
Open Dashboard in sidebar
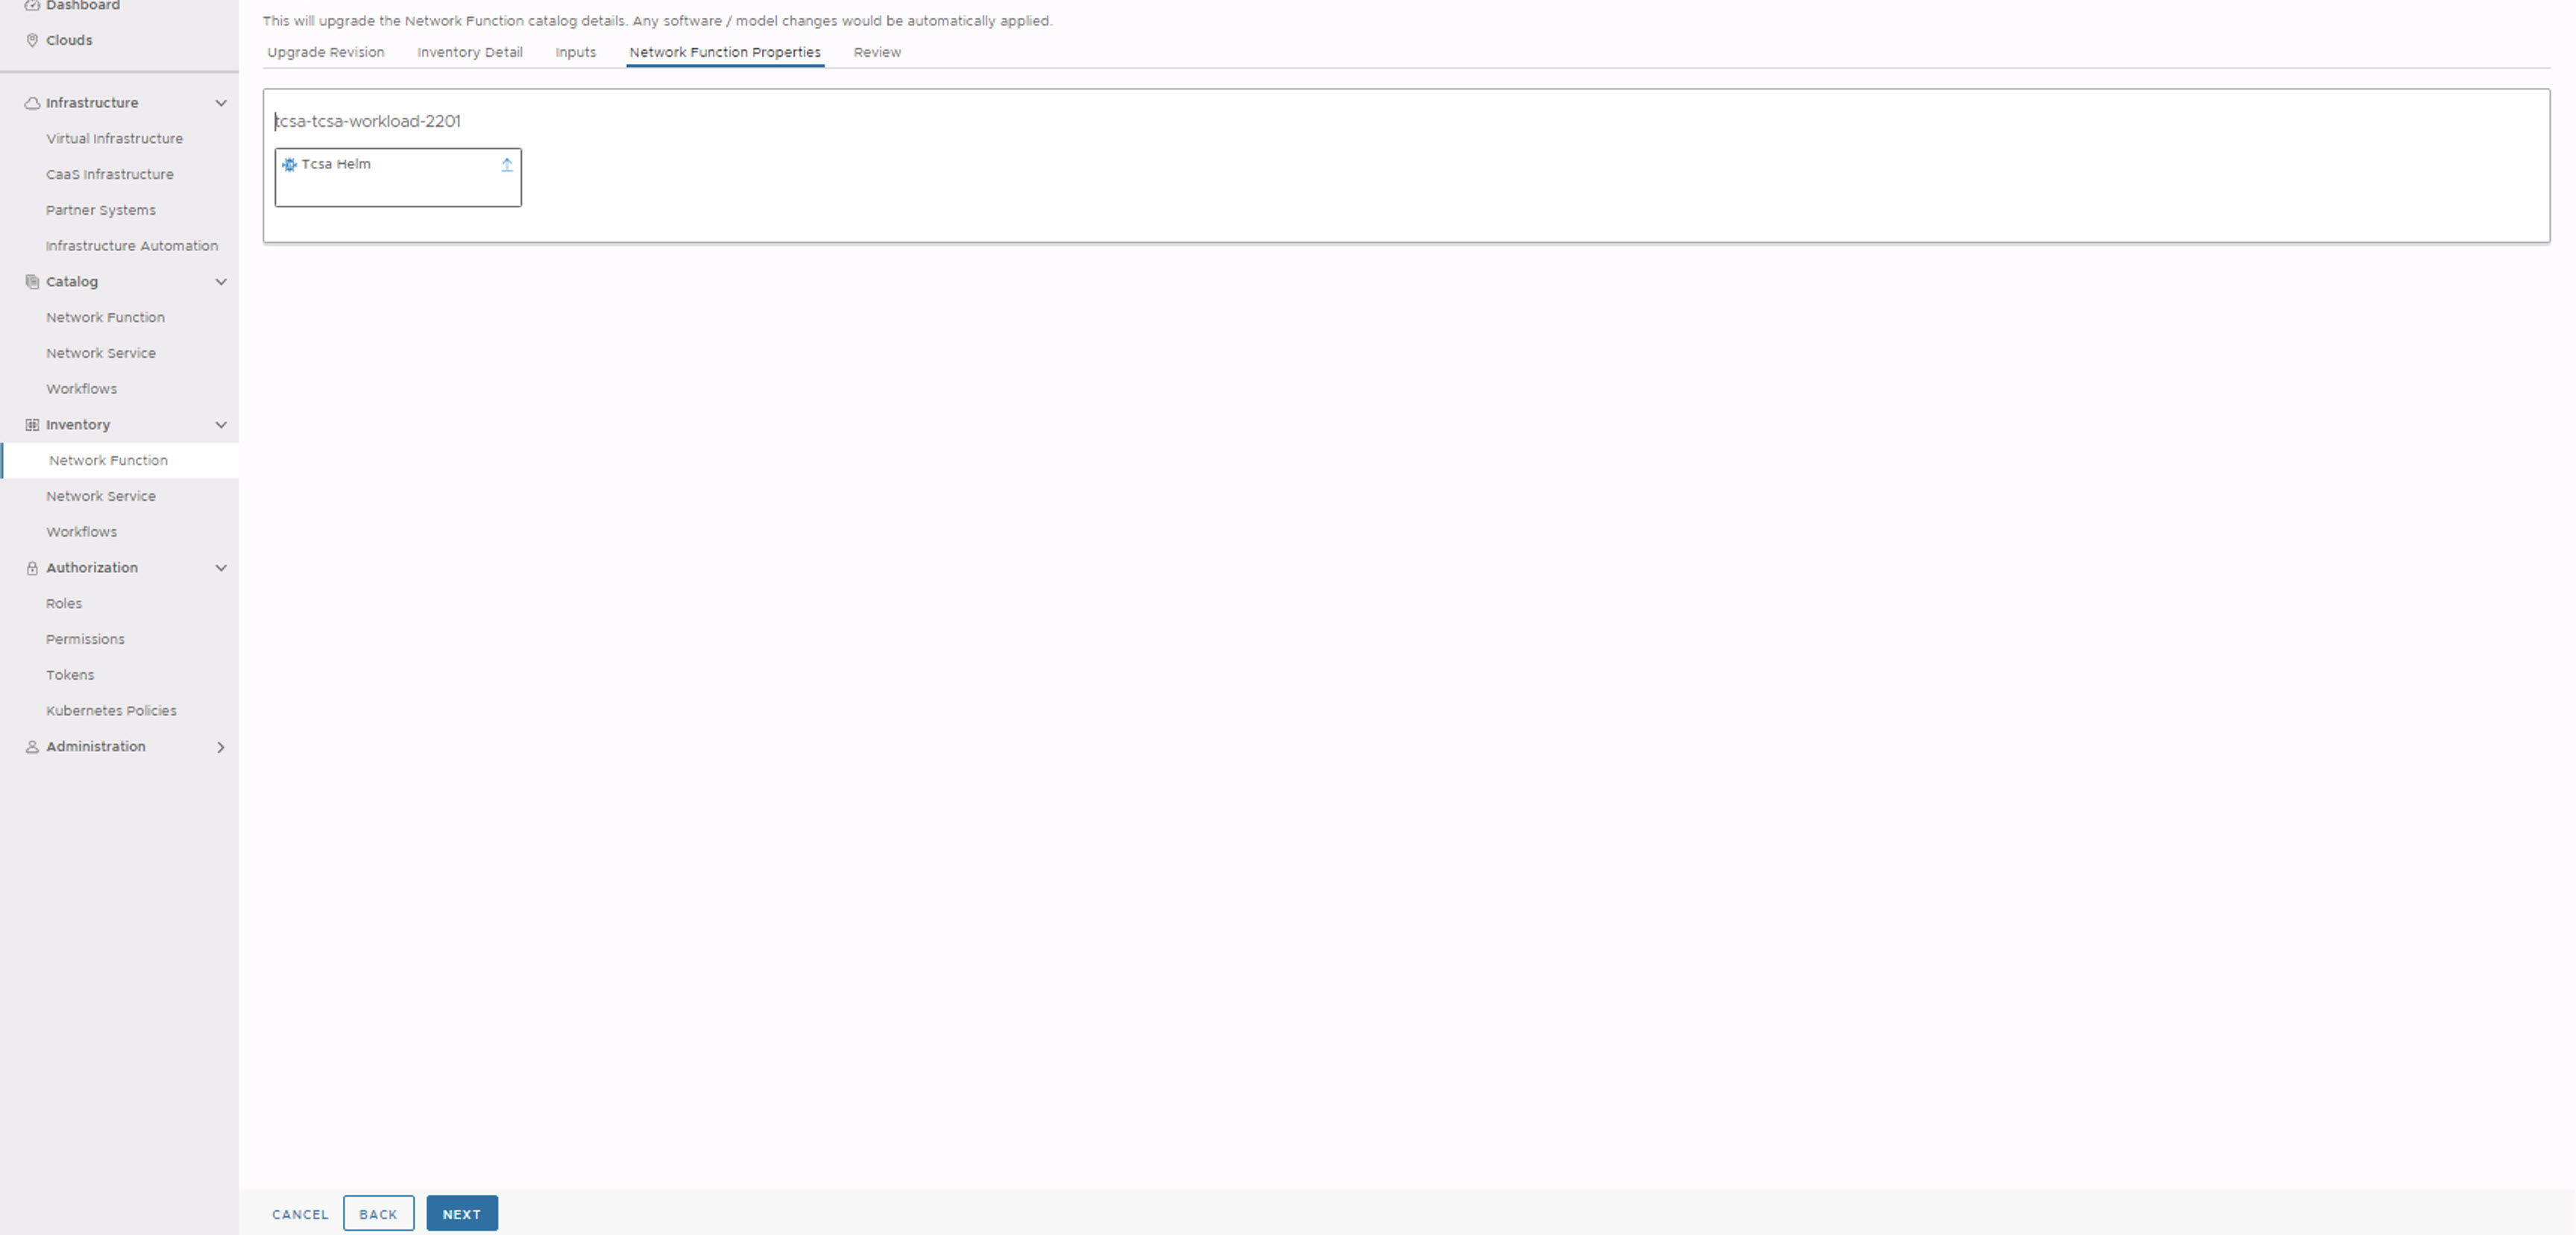point(83,5)
